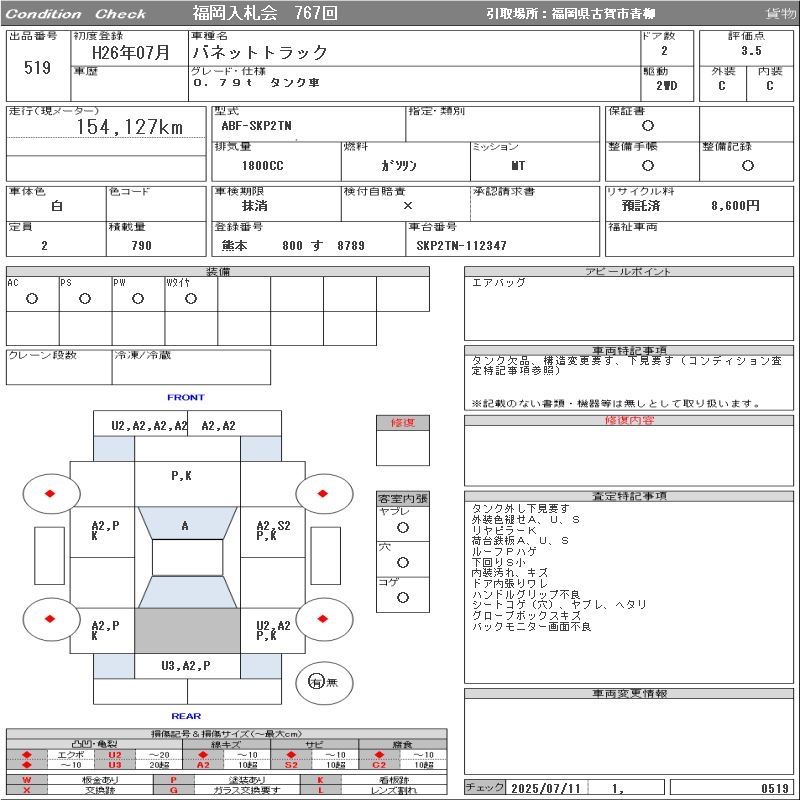The height and width of the screenshot is (800, 800).
Task: Select the rear wheel marker on the diagram's right side
Action: (x=324, y=619)
